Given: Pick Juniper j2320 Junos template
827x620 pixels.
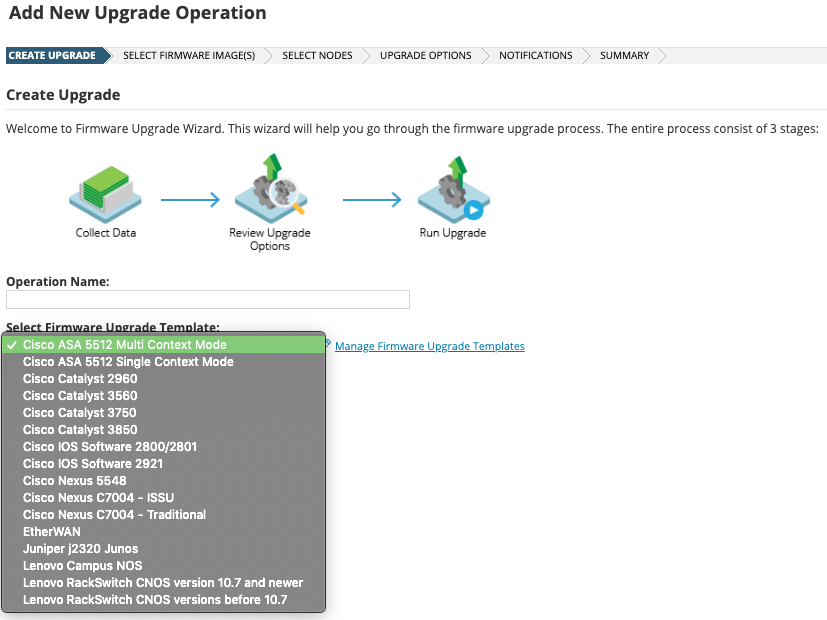Looking at the screenshot, I should [x=164, y=549].
